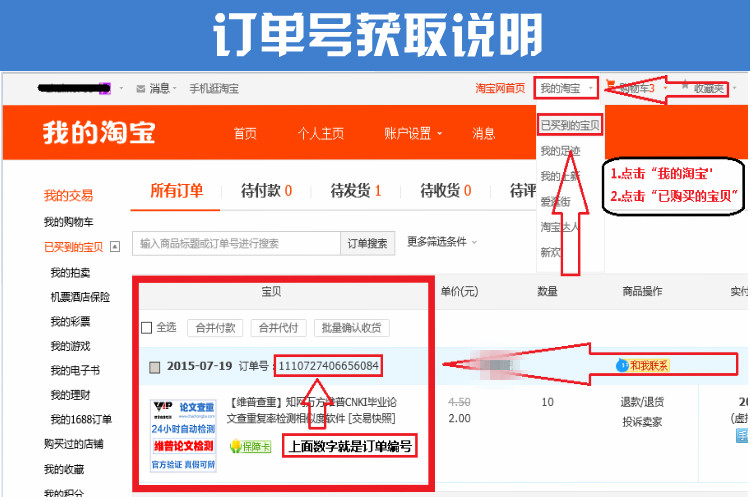750x500 pixels.
Task: Click the 退款/退货 link
Action: click(x=642, y=402)
